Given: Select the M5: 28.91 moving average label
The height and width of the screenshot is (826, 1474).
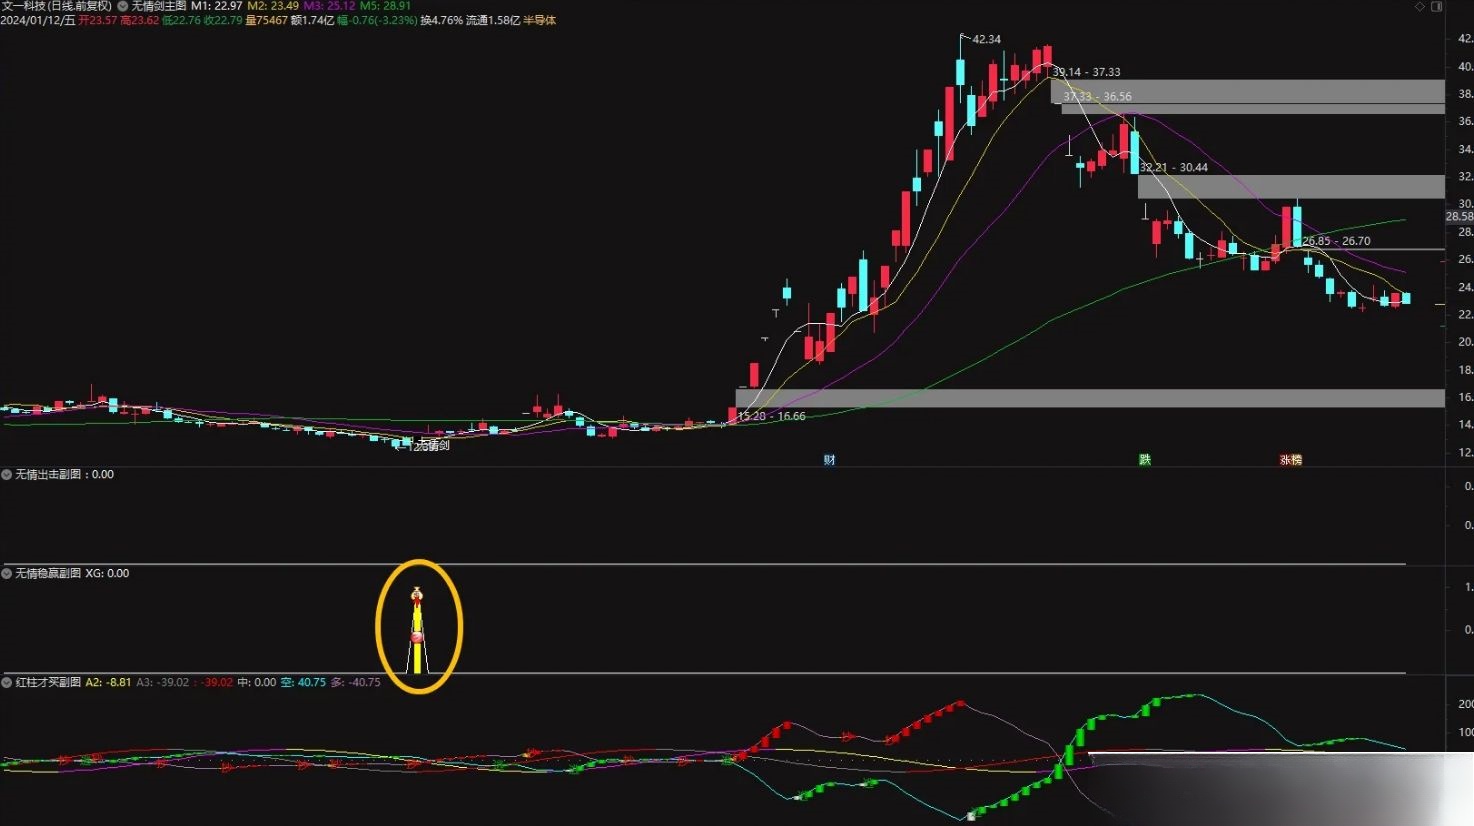Looking at the screenshot, I should (385, 6).
